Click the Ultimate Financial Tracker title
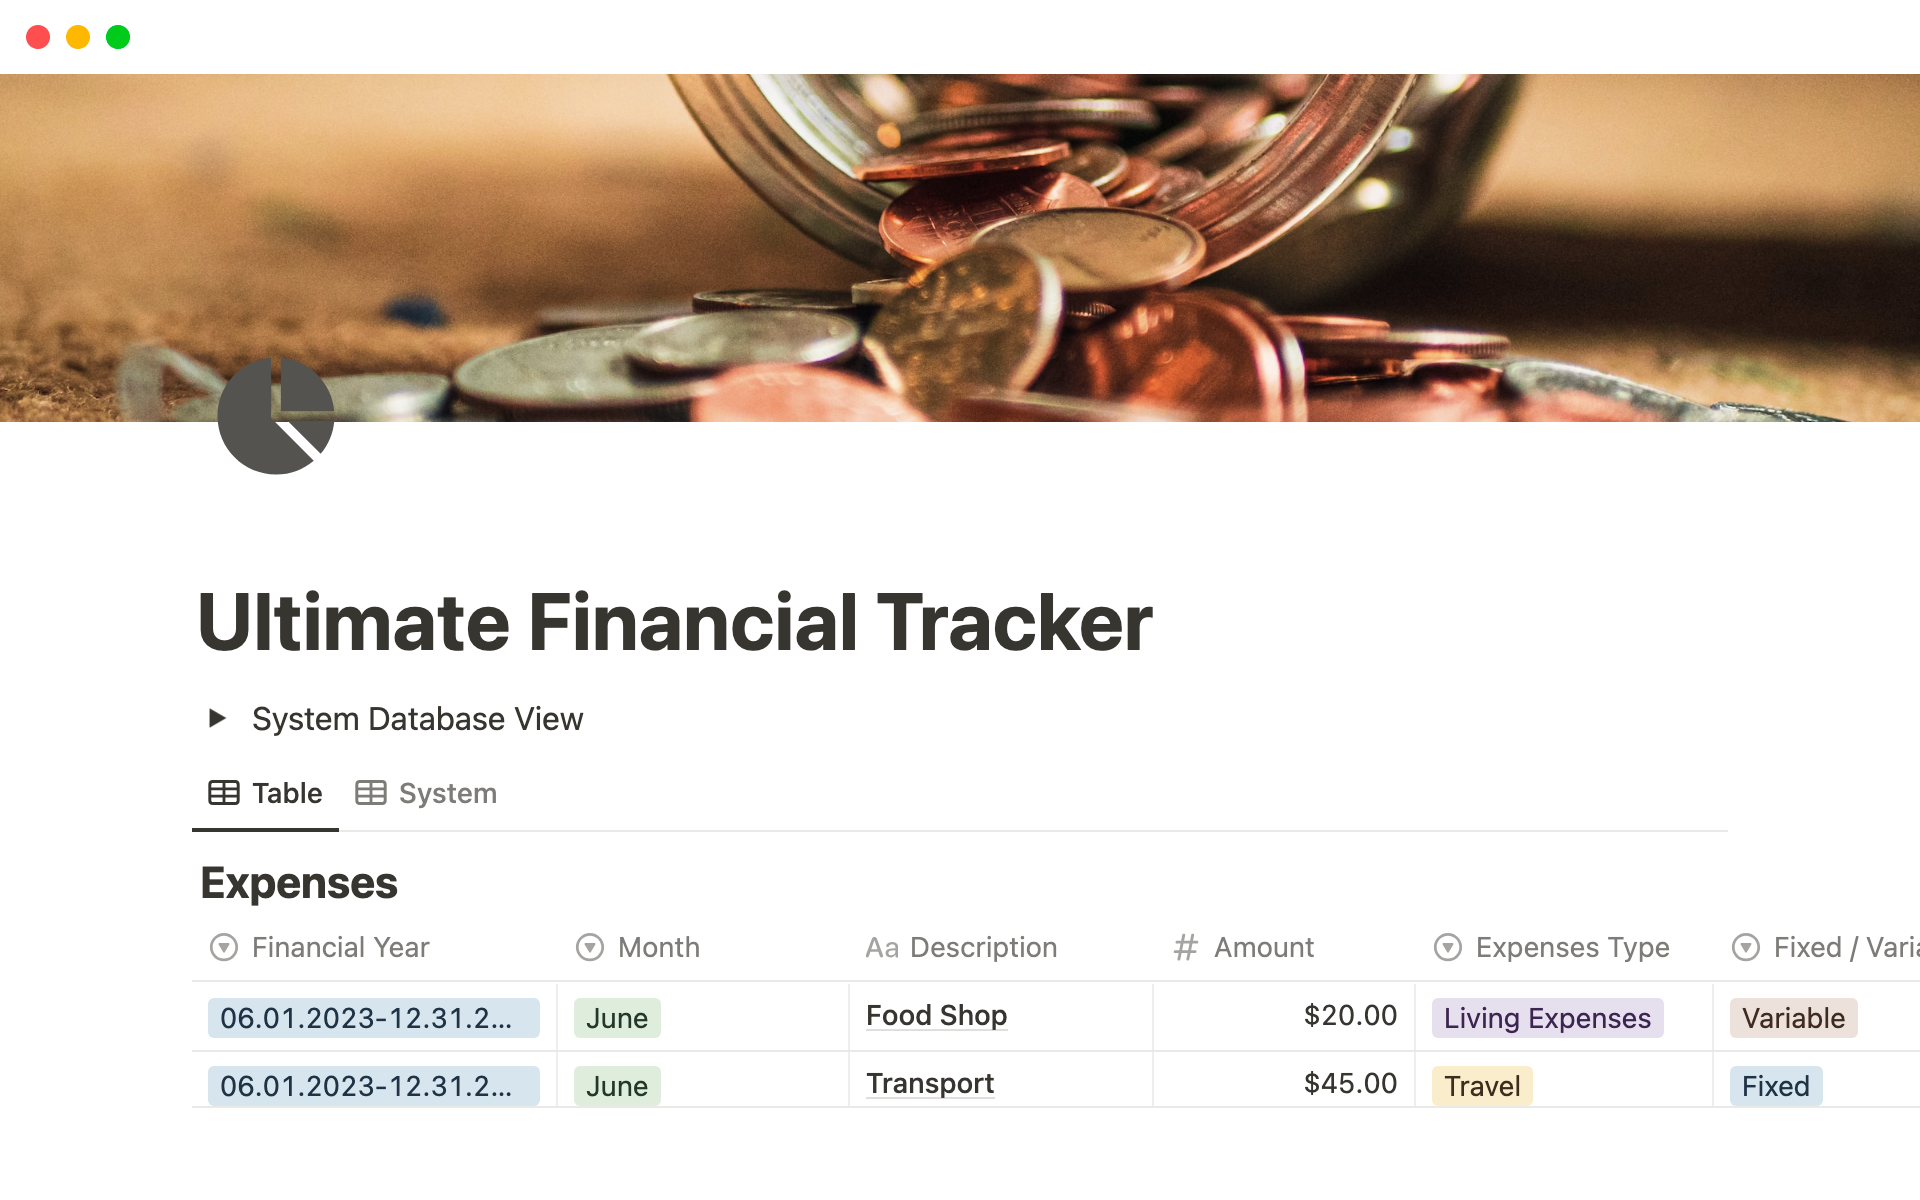This screenshot has height=1200, width=1920. (x=675, y=622)
